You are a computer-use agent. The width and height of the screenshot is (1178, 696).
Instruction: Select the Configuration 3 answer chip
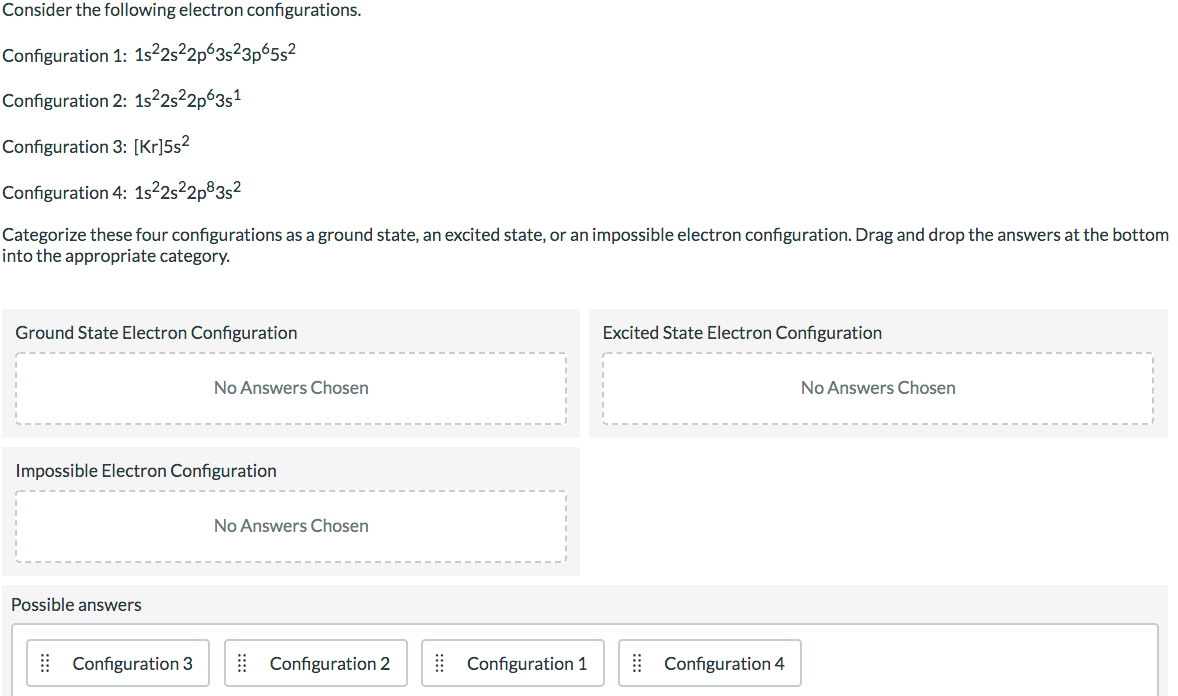[x=117, y=663]
